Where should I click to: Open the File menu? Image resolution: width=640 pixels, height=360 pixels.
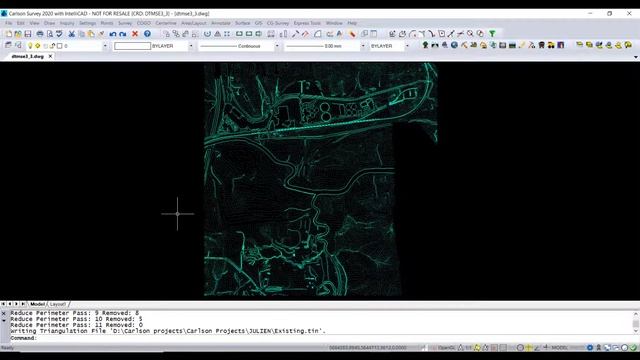point(9,23)
